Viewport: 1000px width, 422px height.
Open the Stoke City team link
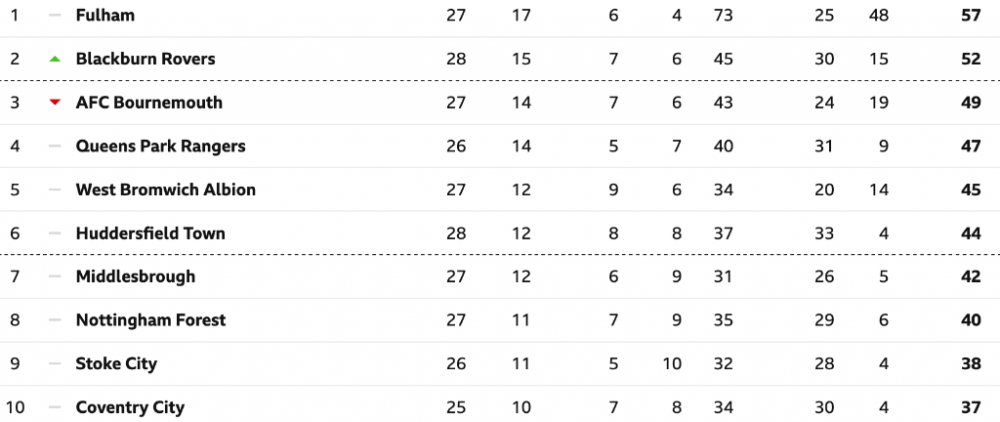click(116, 364)
